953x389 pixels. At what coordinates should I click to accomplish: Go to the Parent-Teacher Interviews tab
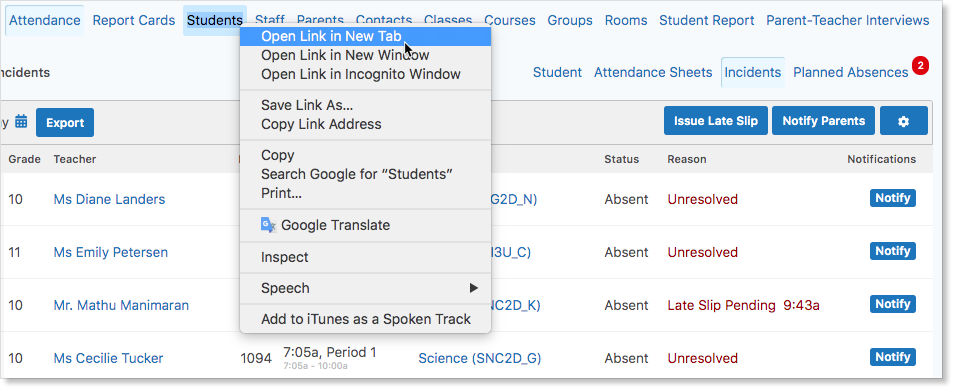(x=847, y=20)
